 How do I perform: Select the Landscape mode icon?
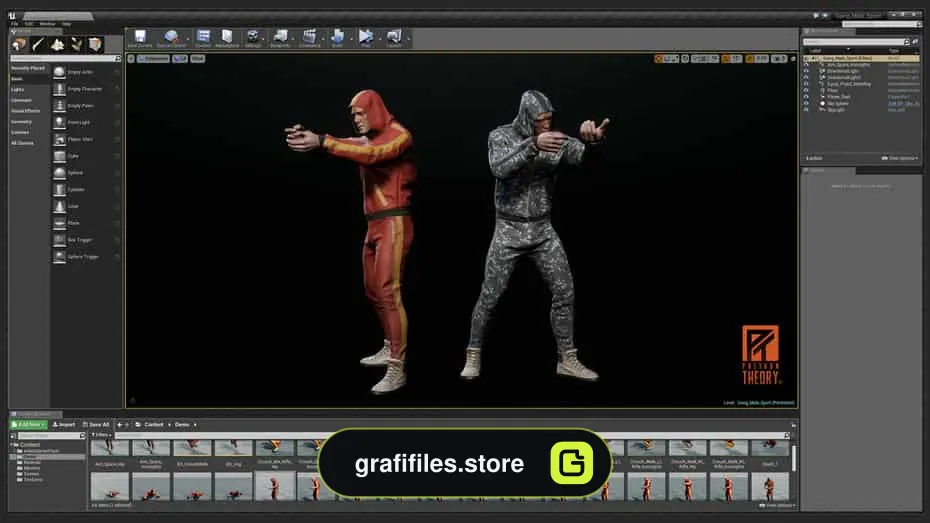pyautogui.click(x=57, y=44)
